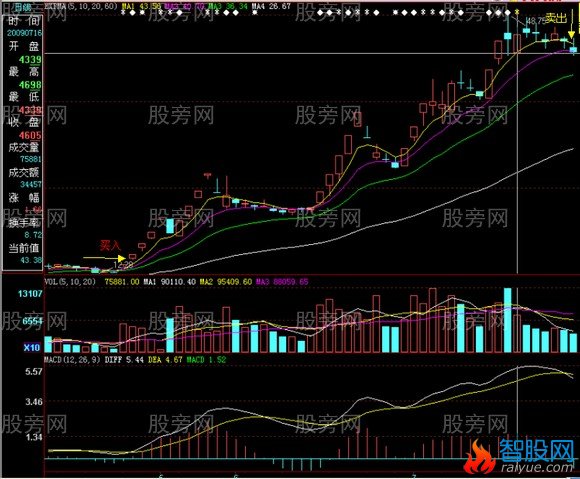This screenshot has width=580, height=479.
Task: Open the MACD(12,26,9) indicator label
Action: tap(72, 360)
